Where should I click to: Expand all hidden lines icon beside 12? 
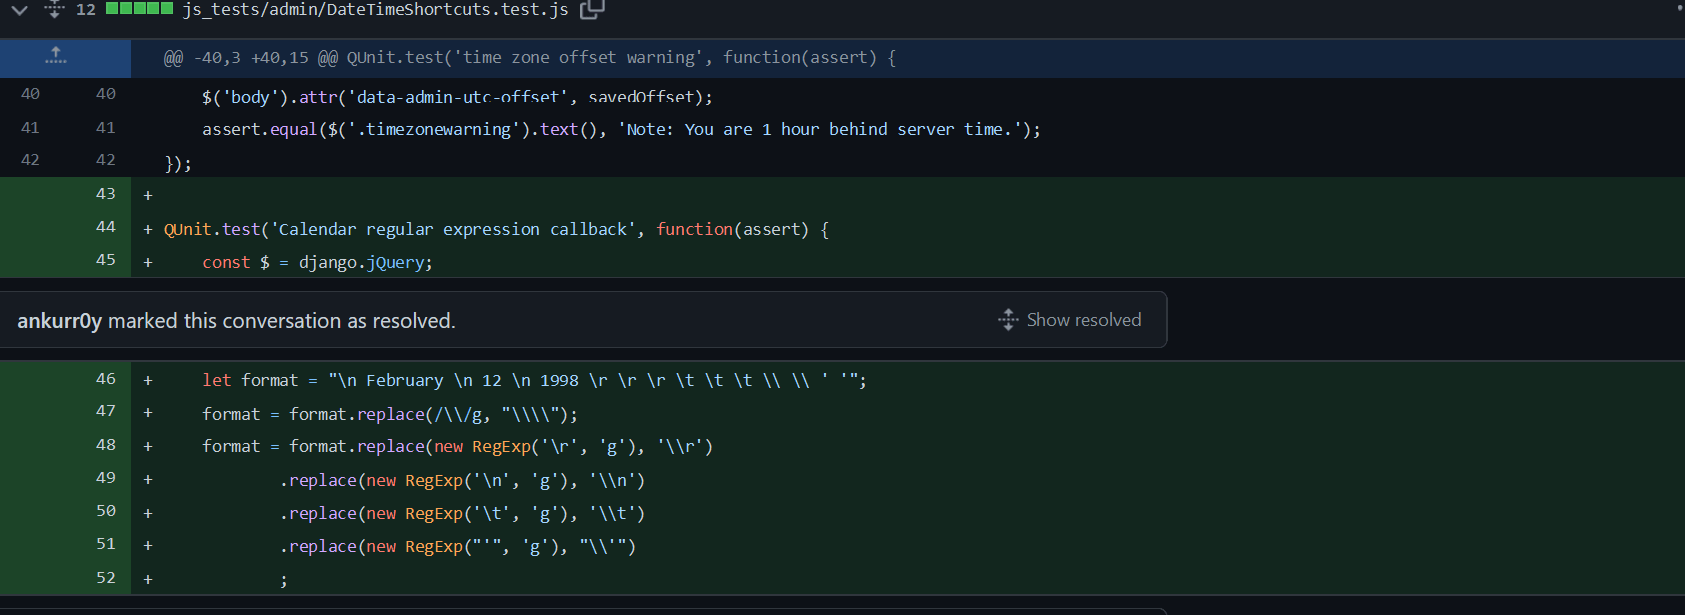pyautogui.click(x=54, y=9)
